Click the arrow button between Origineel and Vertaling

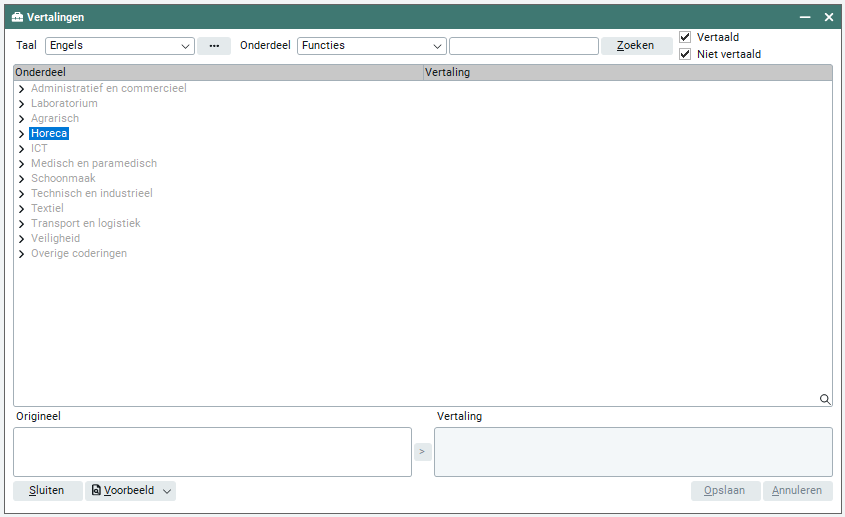pos(422,452)
